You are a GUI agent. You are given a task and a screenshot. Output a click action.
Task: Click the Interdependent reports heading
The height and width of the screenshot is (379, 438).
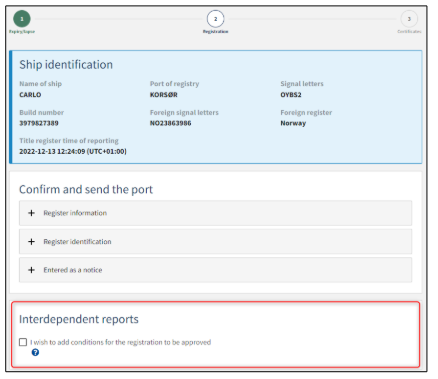(x=79, y=319)
